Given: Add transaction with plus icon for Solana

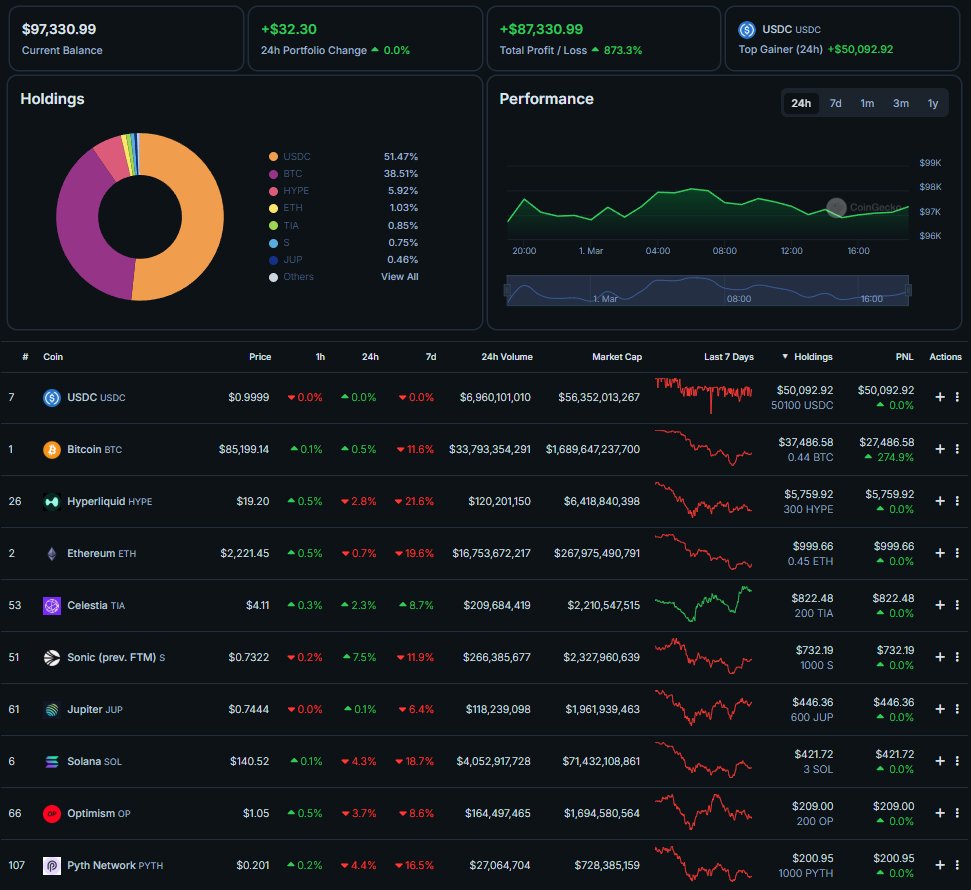Looking at the screenshot, I should point(939,761).
